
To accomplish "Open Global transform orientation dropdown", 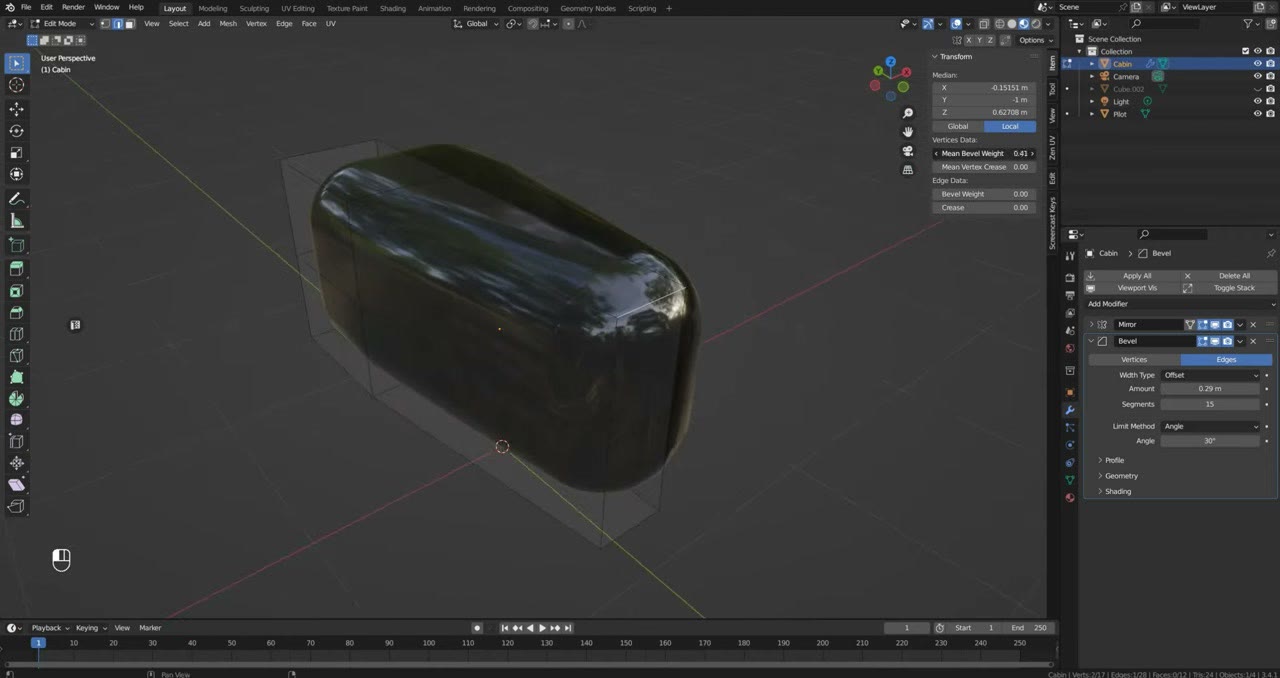I will coord(477,23).
